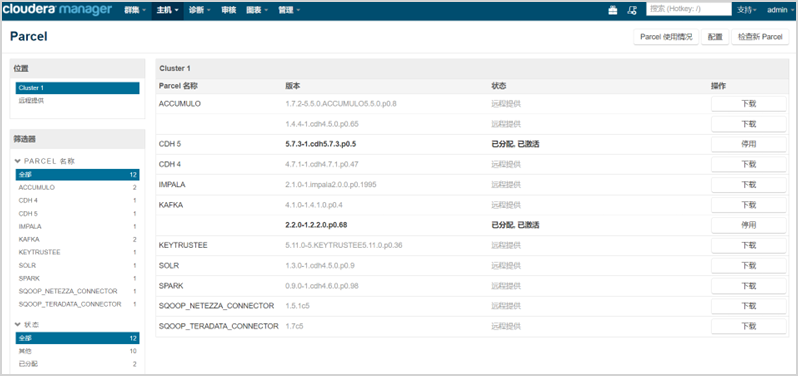The height and width of the screenshot is (376, 798).
Task: Click the 版本 column header
Action: click(x=293, y=86)
